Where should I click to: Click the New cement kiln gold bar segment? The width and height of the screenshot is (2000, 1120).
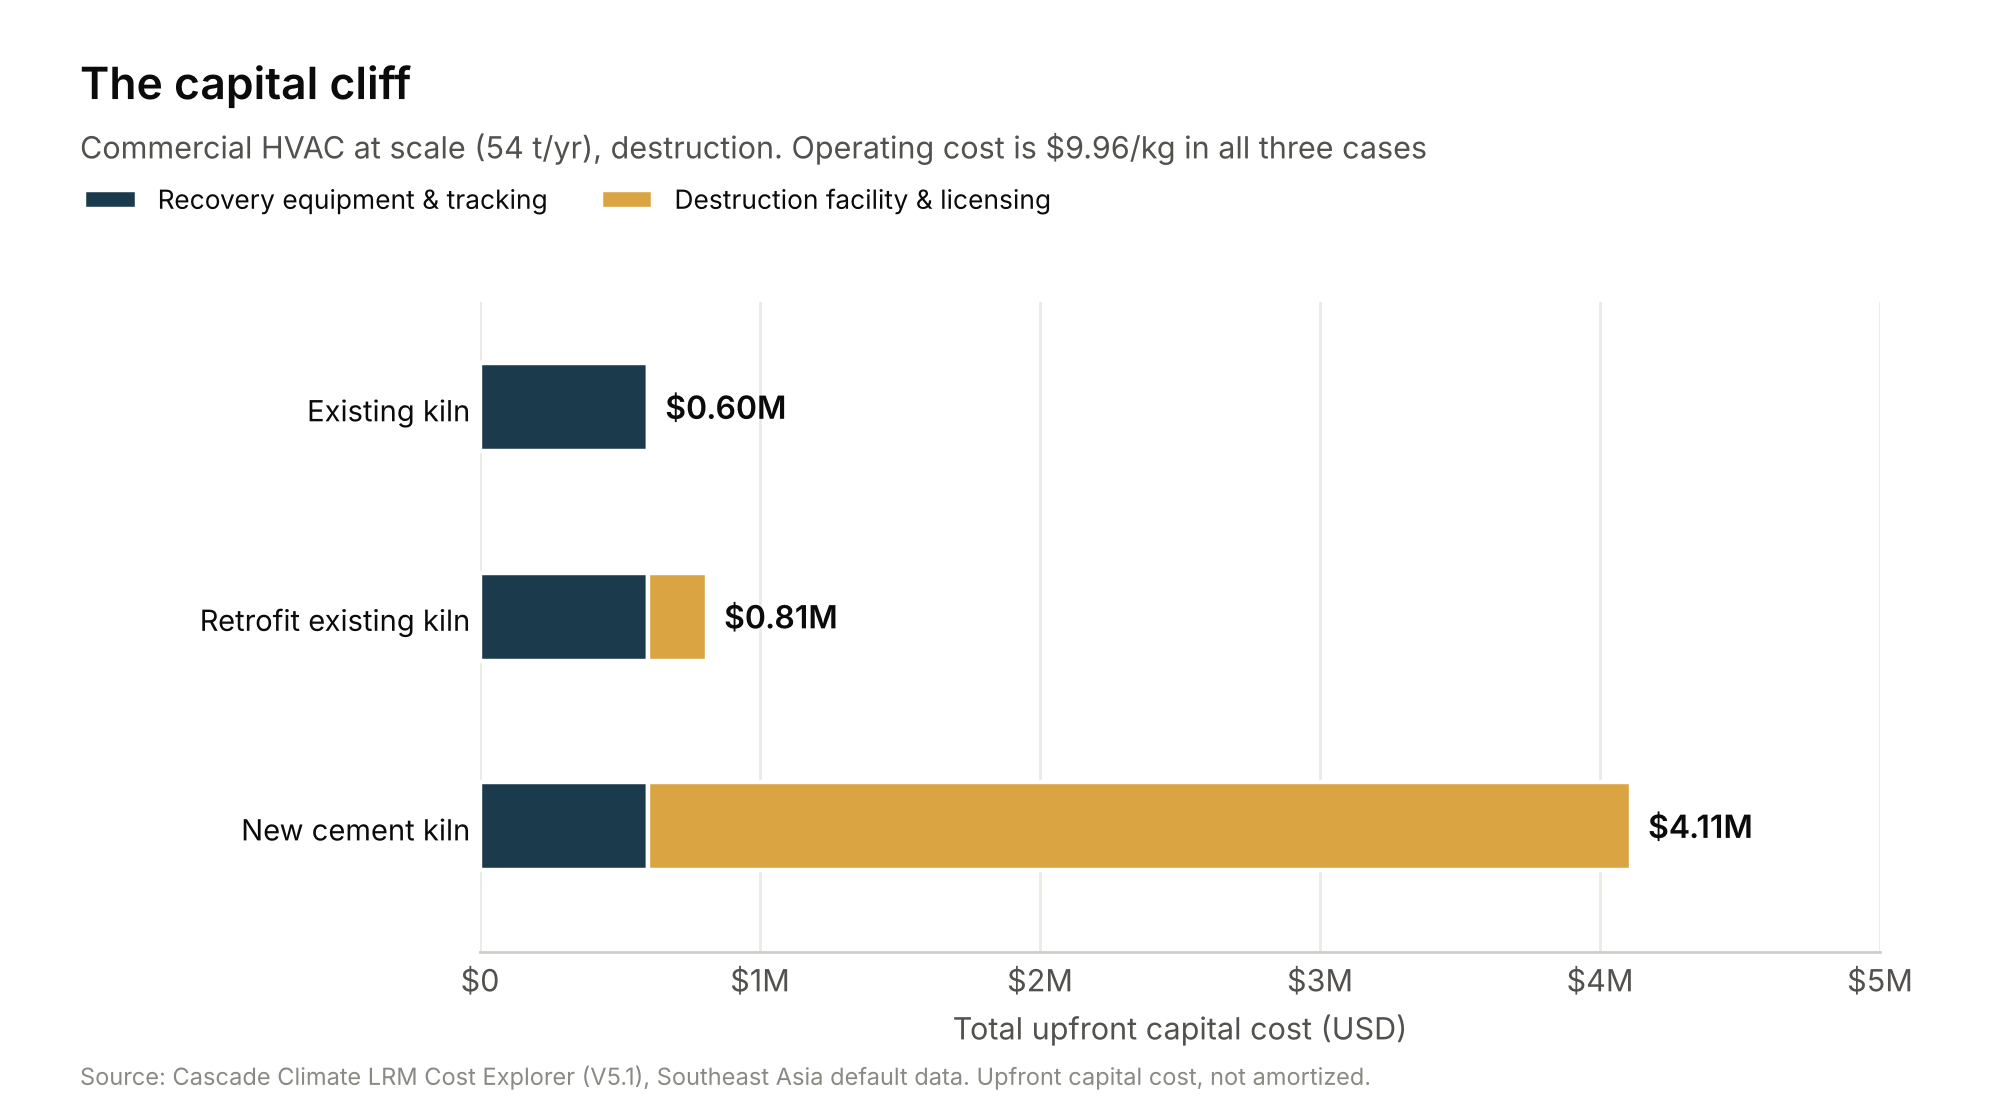click(1139, 826)
